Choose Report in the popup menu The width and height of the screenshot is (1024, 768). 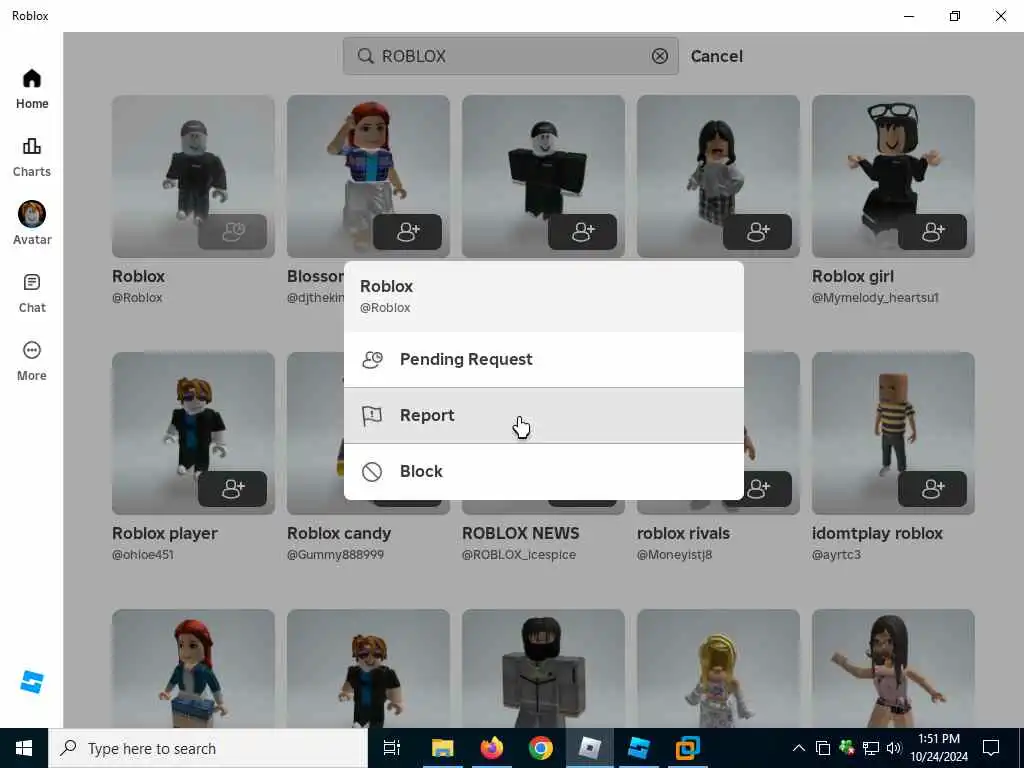pyautogui.click(x=543, y=415)
